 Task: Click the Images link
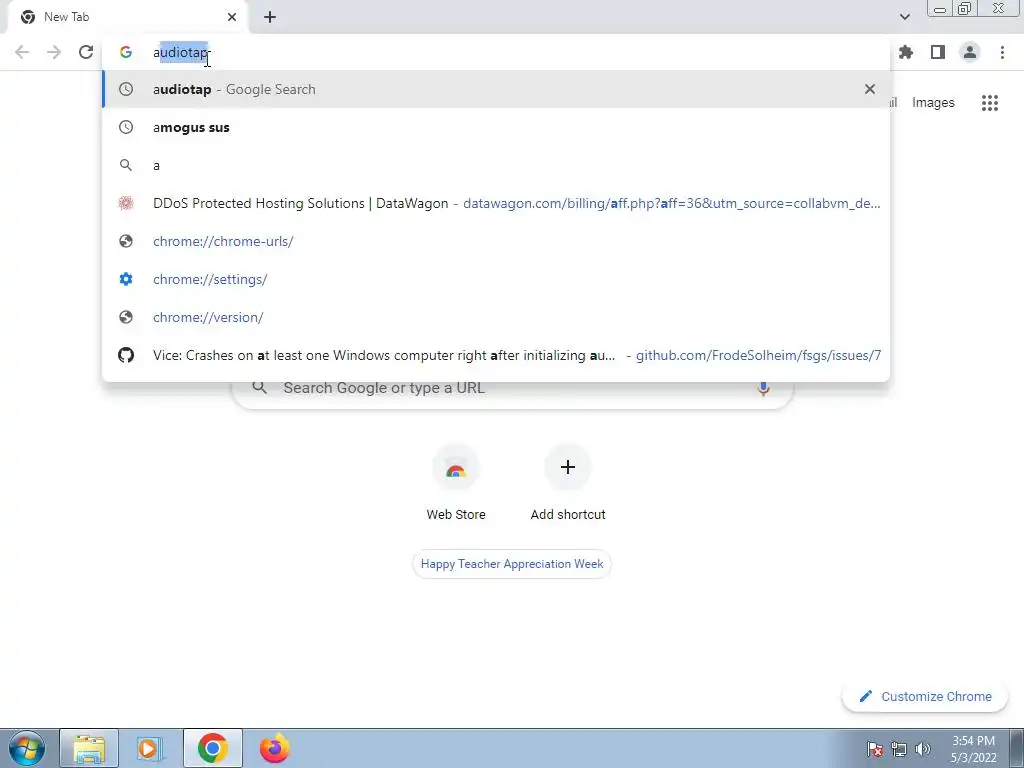click(933, 103)
